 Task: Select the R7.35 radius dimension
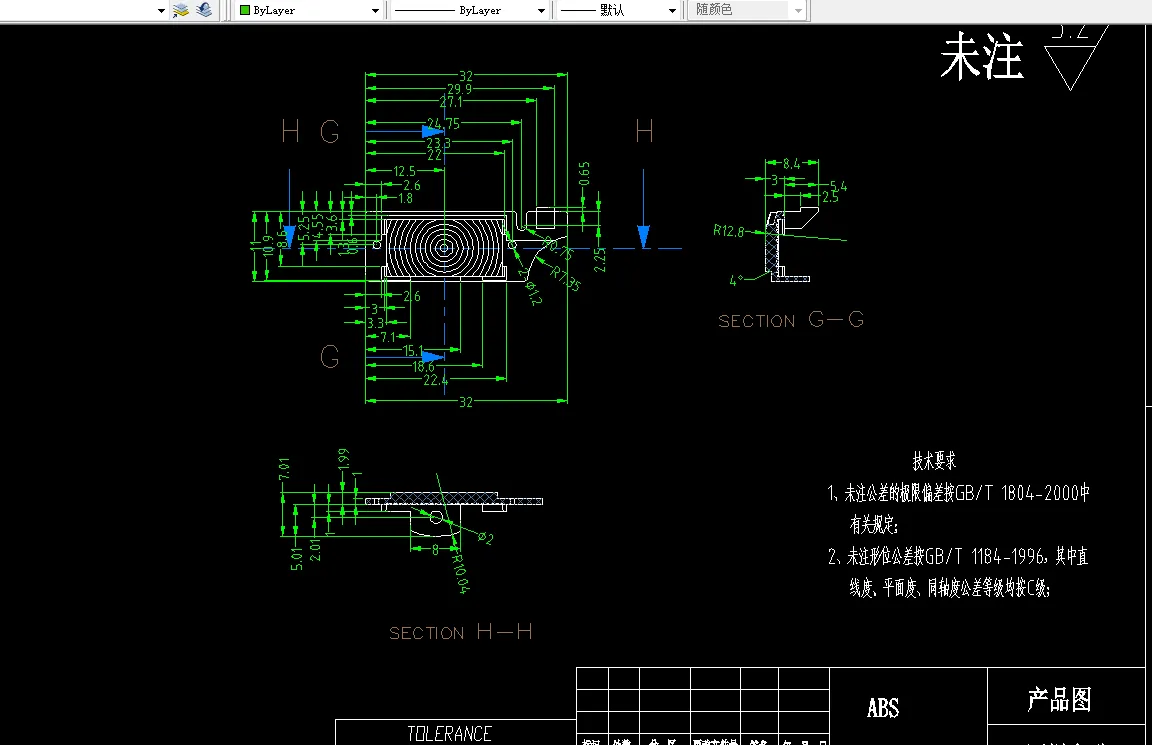coord(566,278)
